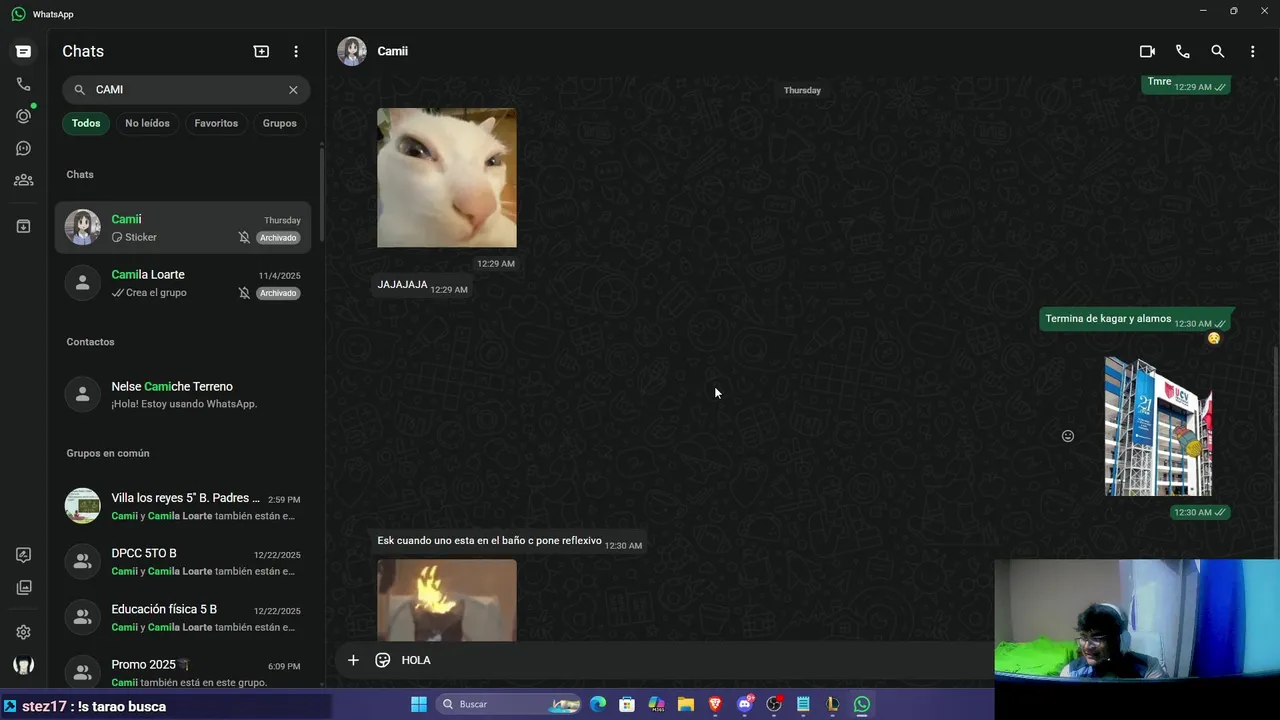The height and width of the screenshot is (720, 1280).
Task: Open the Educación física 5 B group
Action: [x=183, y=618]
